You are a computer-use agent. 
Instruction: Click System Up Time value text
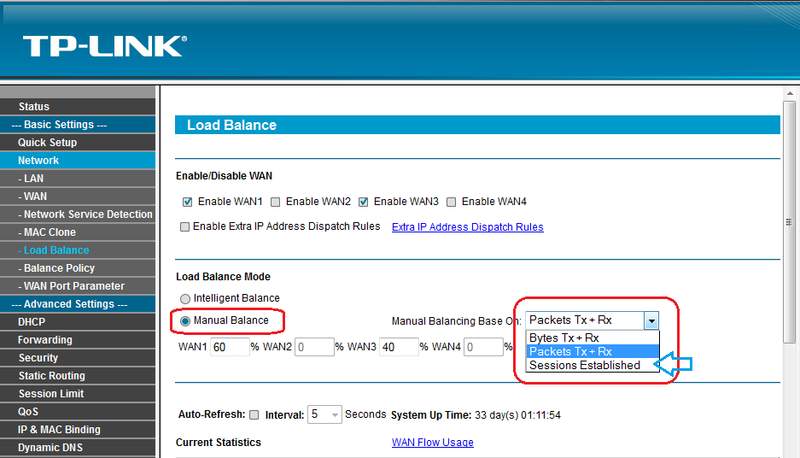[x=517, y=415]
